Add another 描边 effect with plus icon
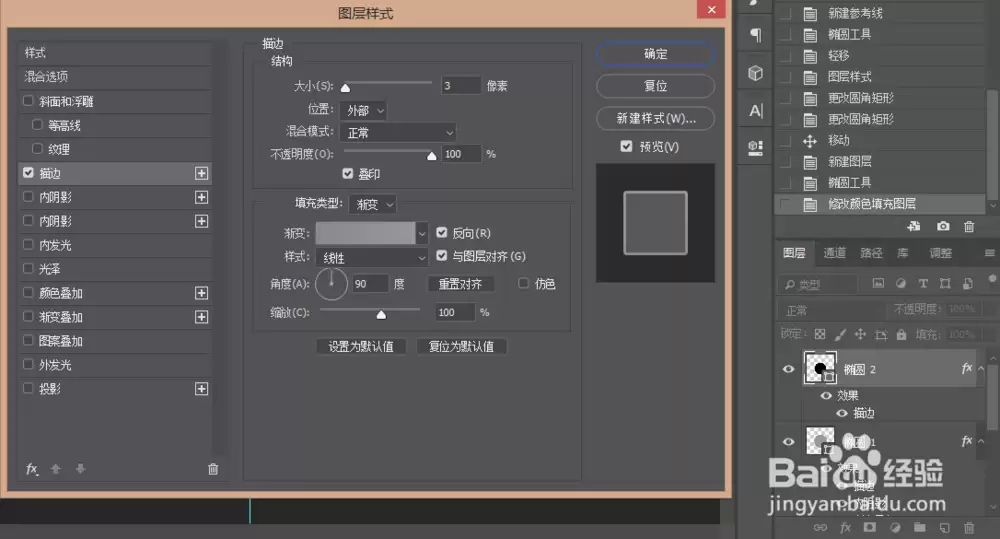This screenshot has width=1000, height=539. 202,174
